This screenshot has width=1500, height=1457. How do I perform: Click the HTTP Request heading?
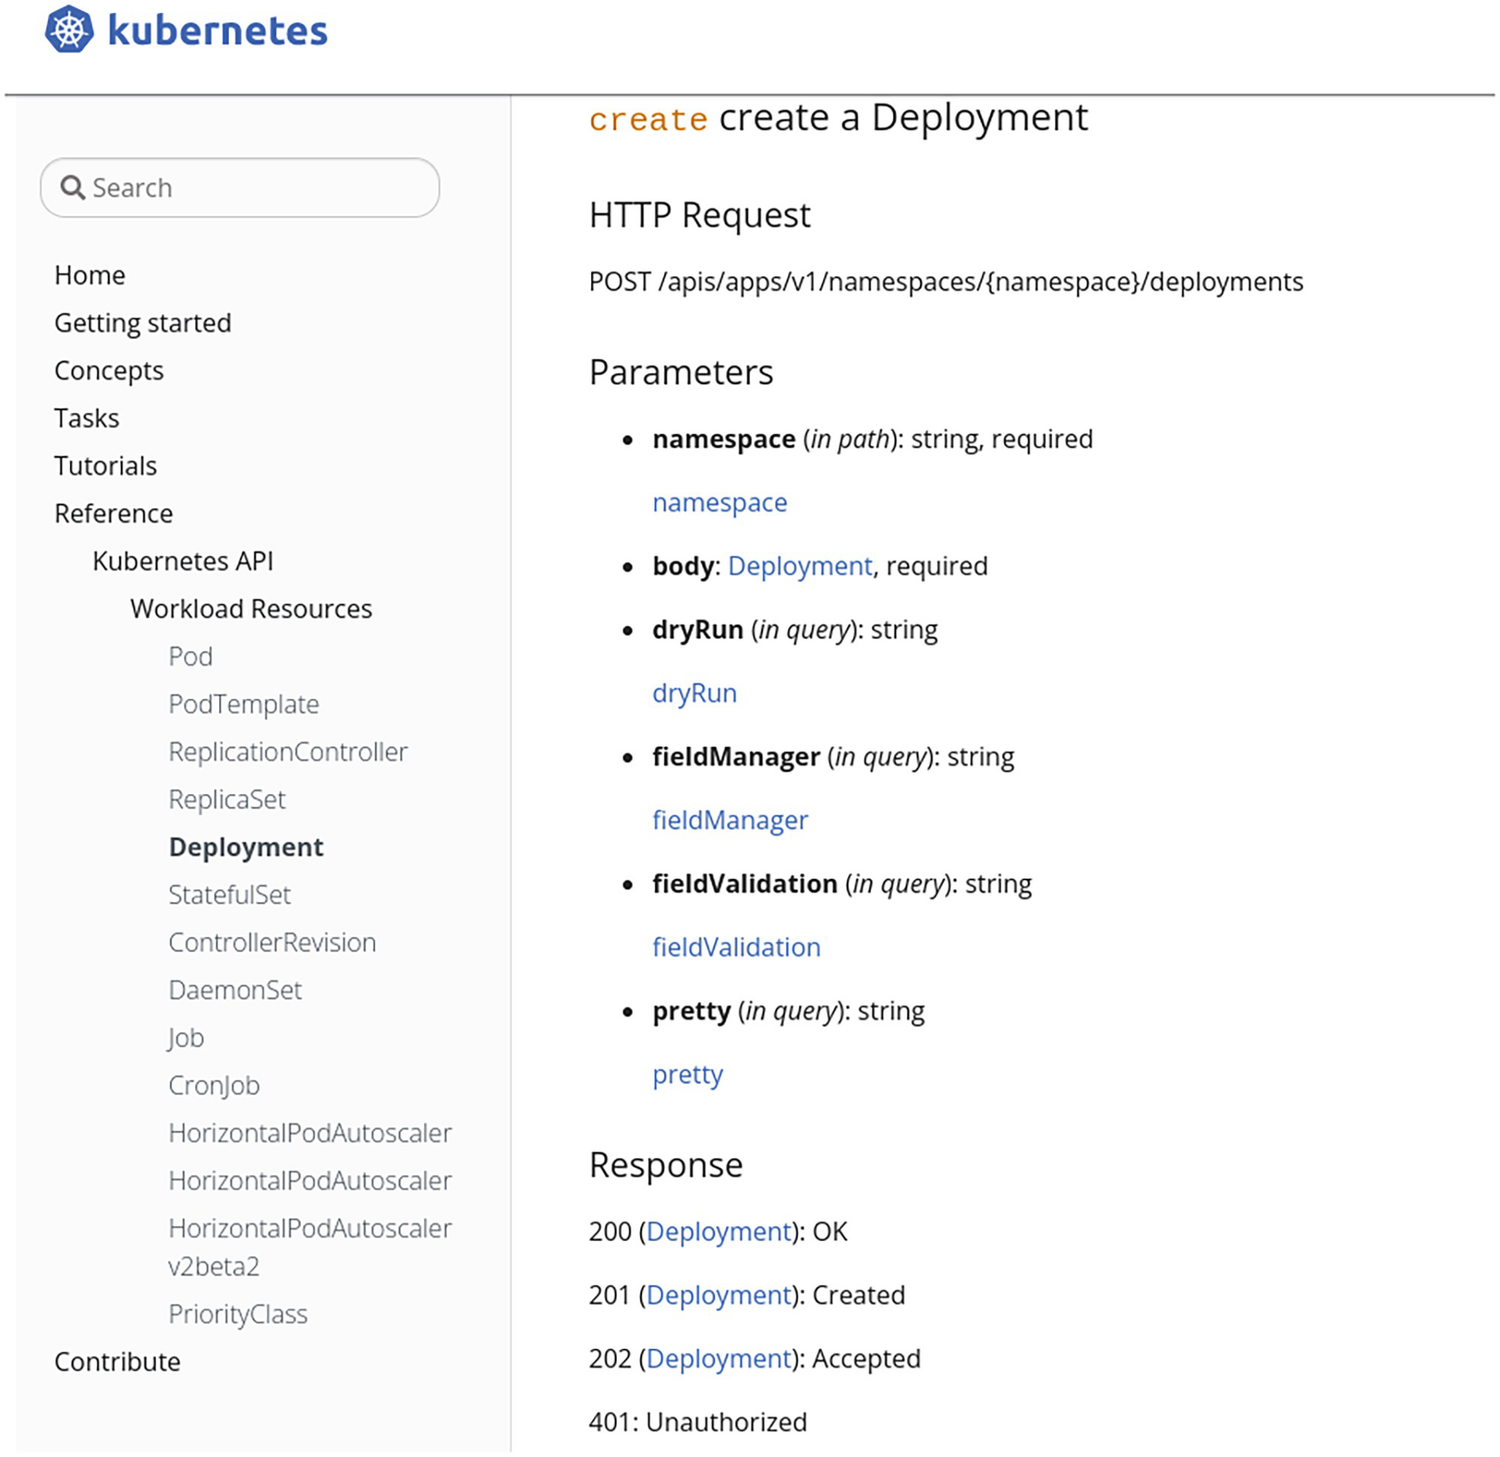[x=700, y=215]
